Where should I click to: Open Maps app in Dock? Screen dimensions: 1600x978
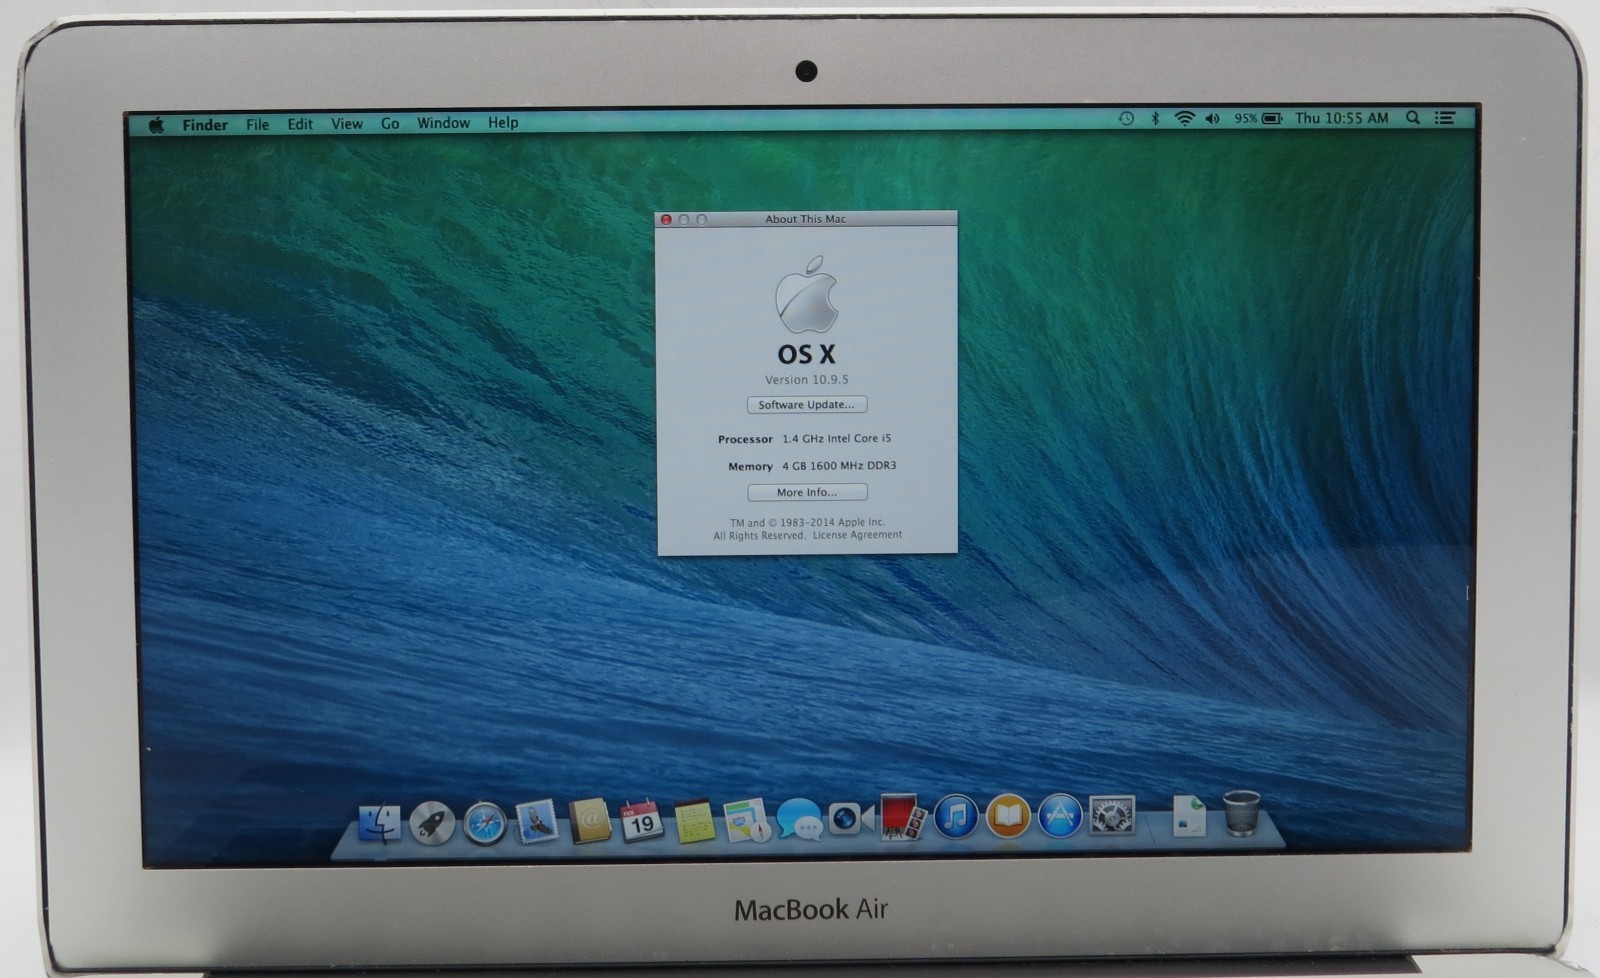747,821
